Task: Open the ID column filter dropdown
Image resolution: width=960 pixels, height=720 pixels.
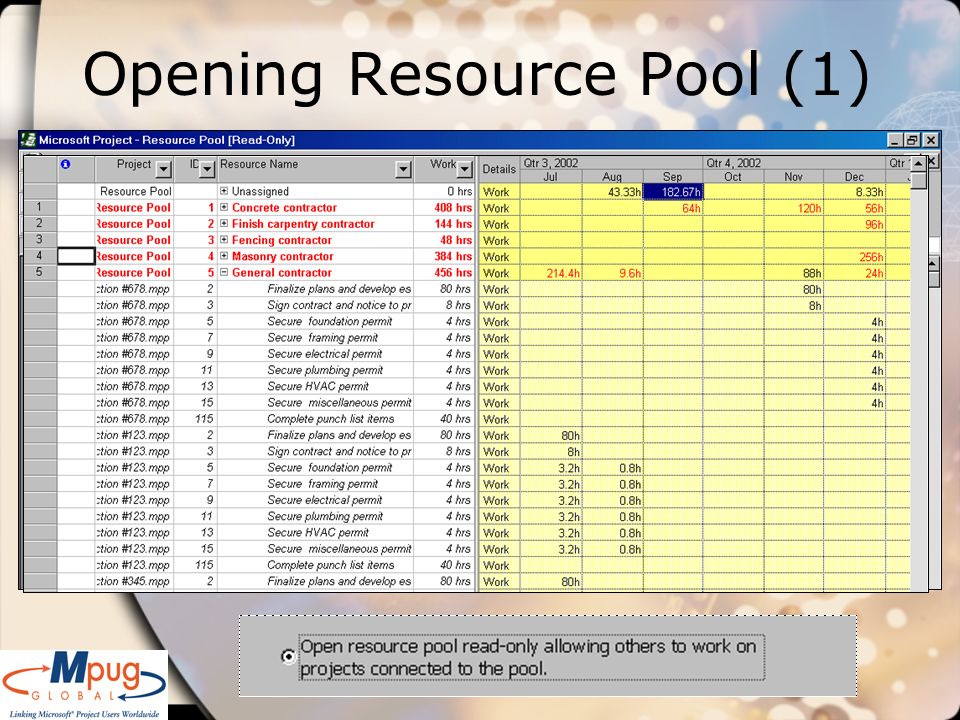Action: (x=208, y=169)
